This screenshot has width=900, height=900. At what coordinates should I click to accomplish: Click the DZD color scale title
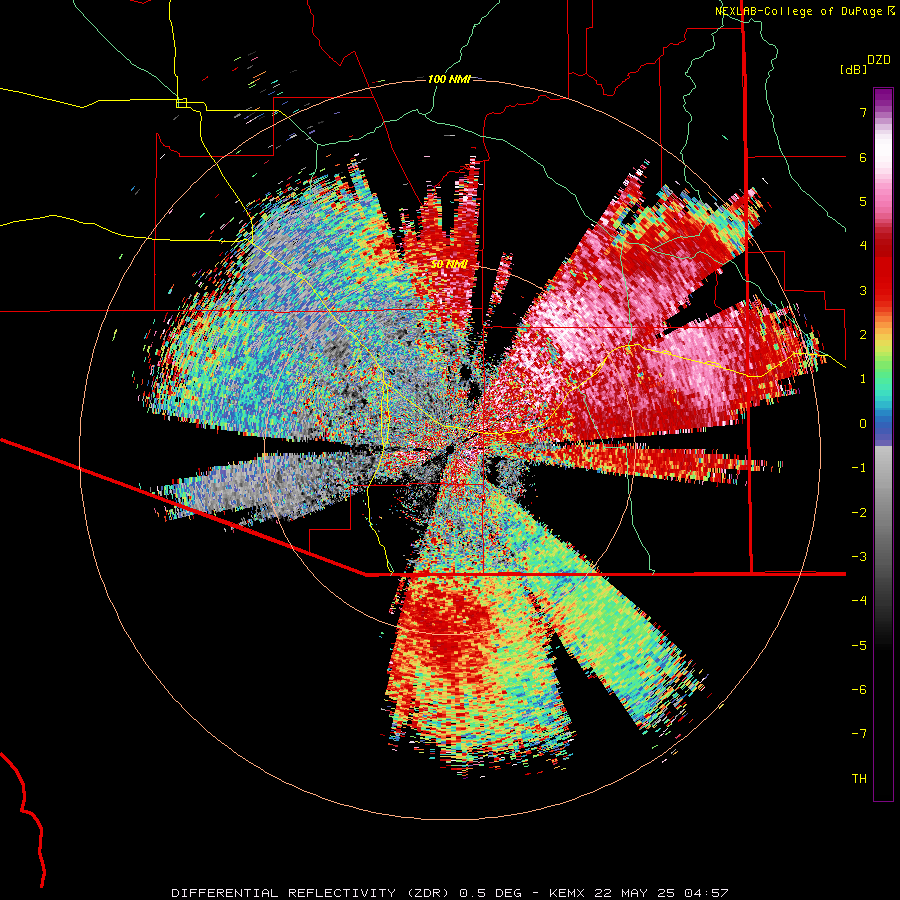[x=879, y=60]
